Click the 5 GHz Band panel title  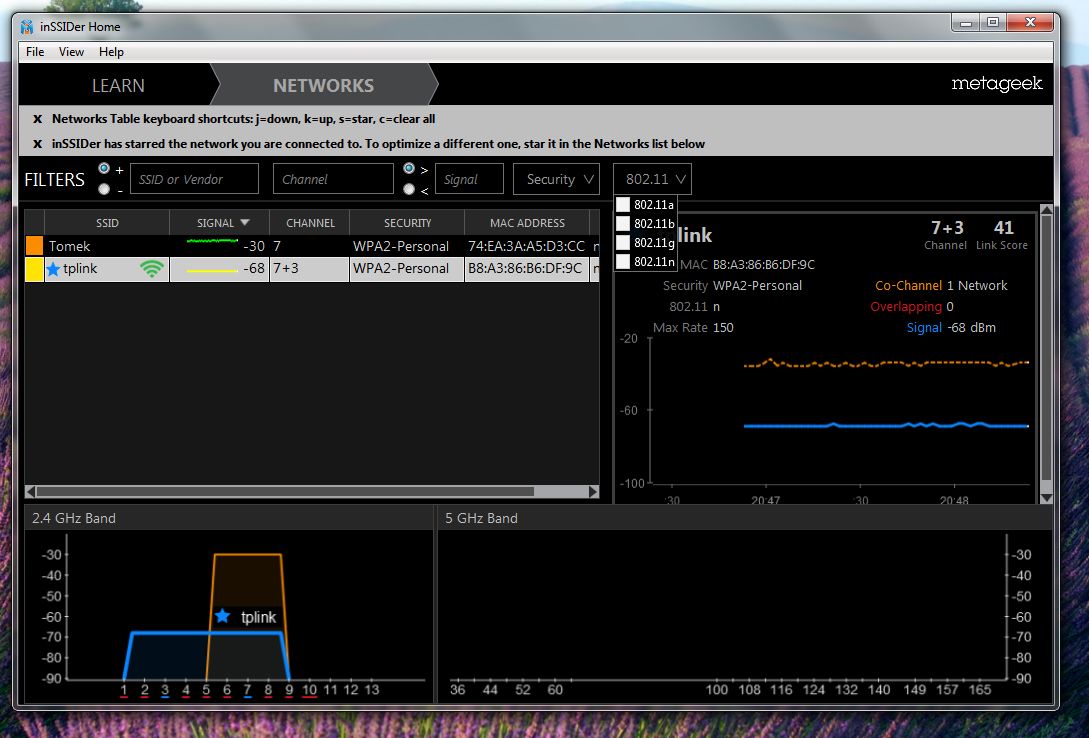click(481, 518)
